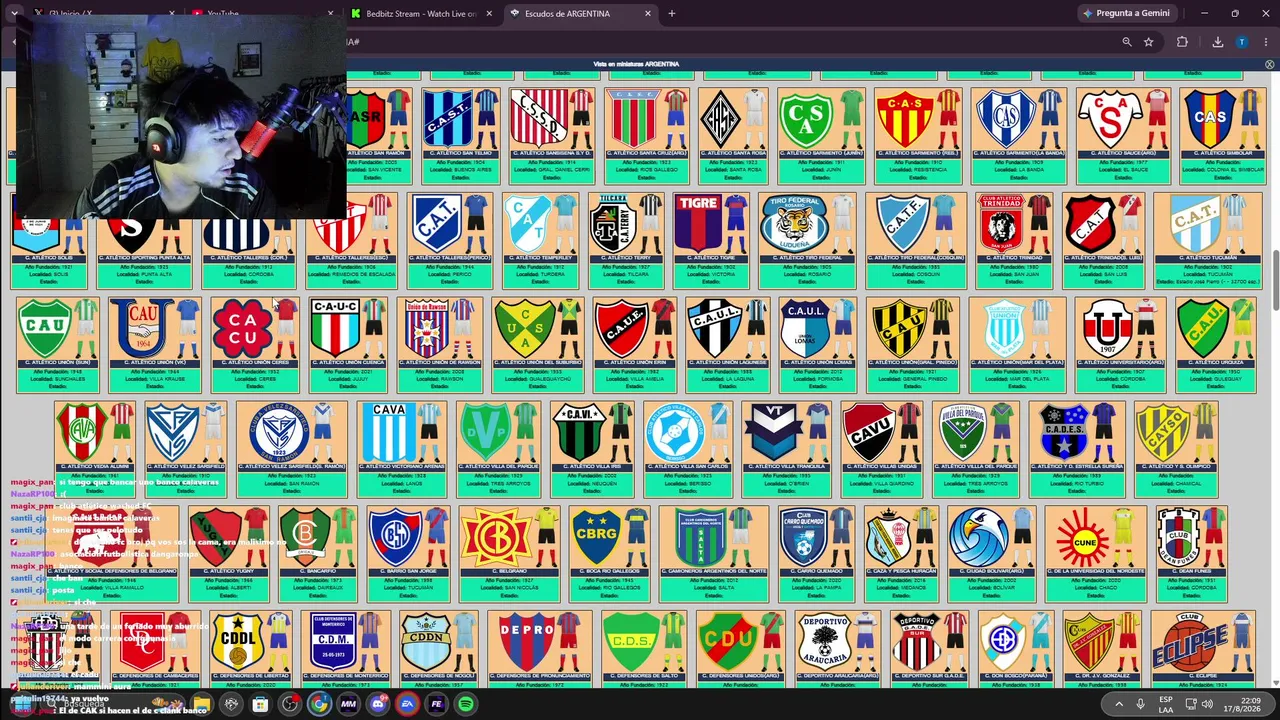Open the EA app from the taskbar
This screenshot has width=1280, height=720.
click(x=407, y=704)
